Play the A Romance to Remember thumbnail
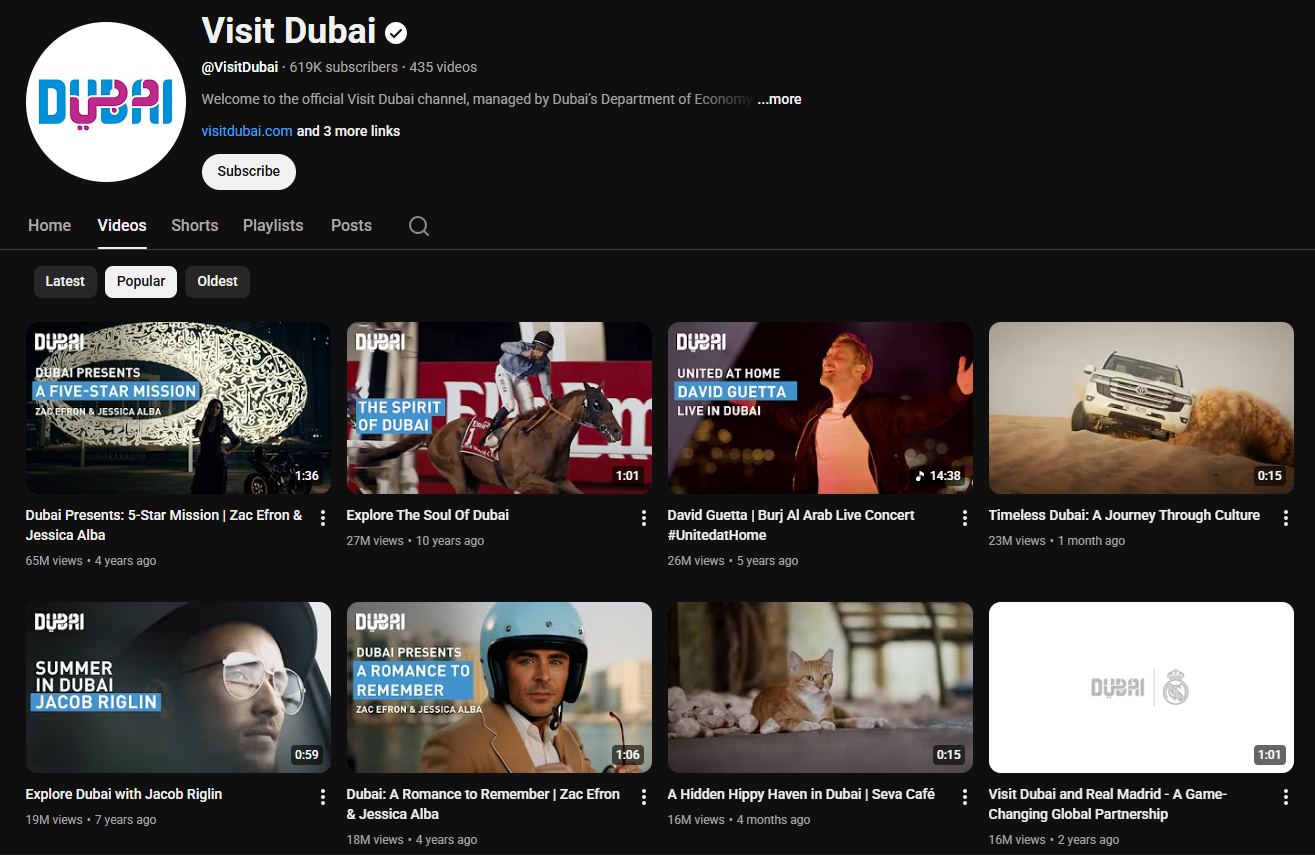The image size is (1315, 855). 499,687
